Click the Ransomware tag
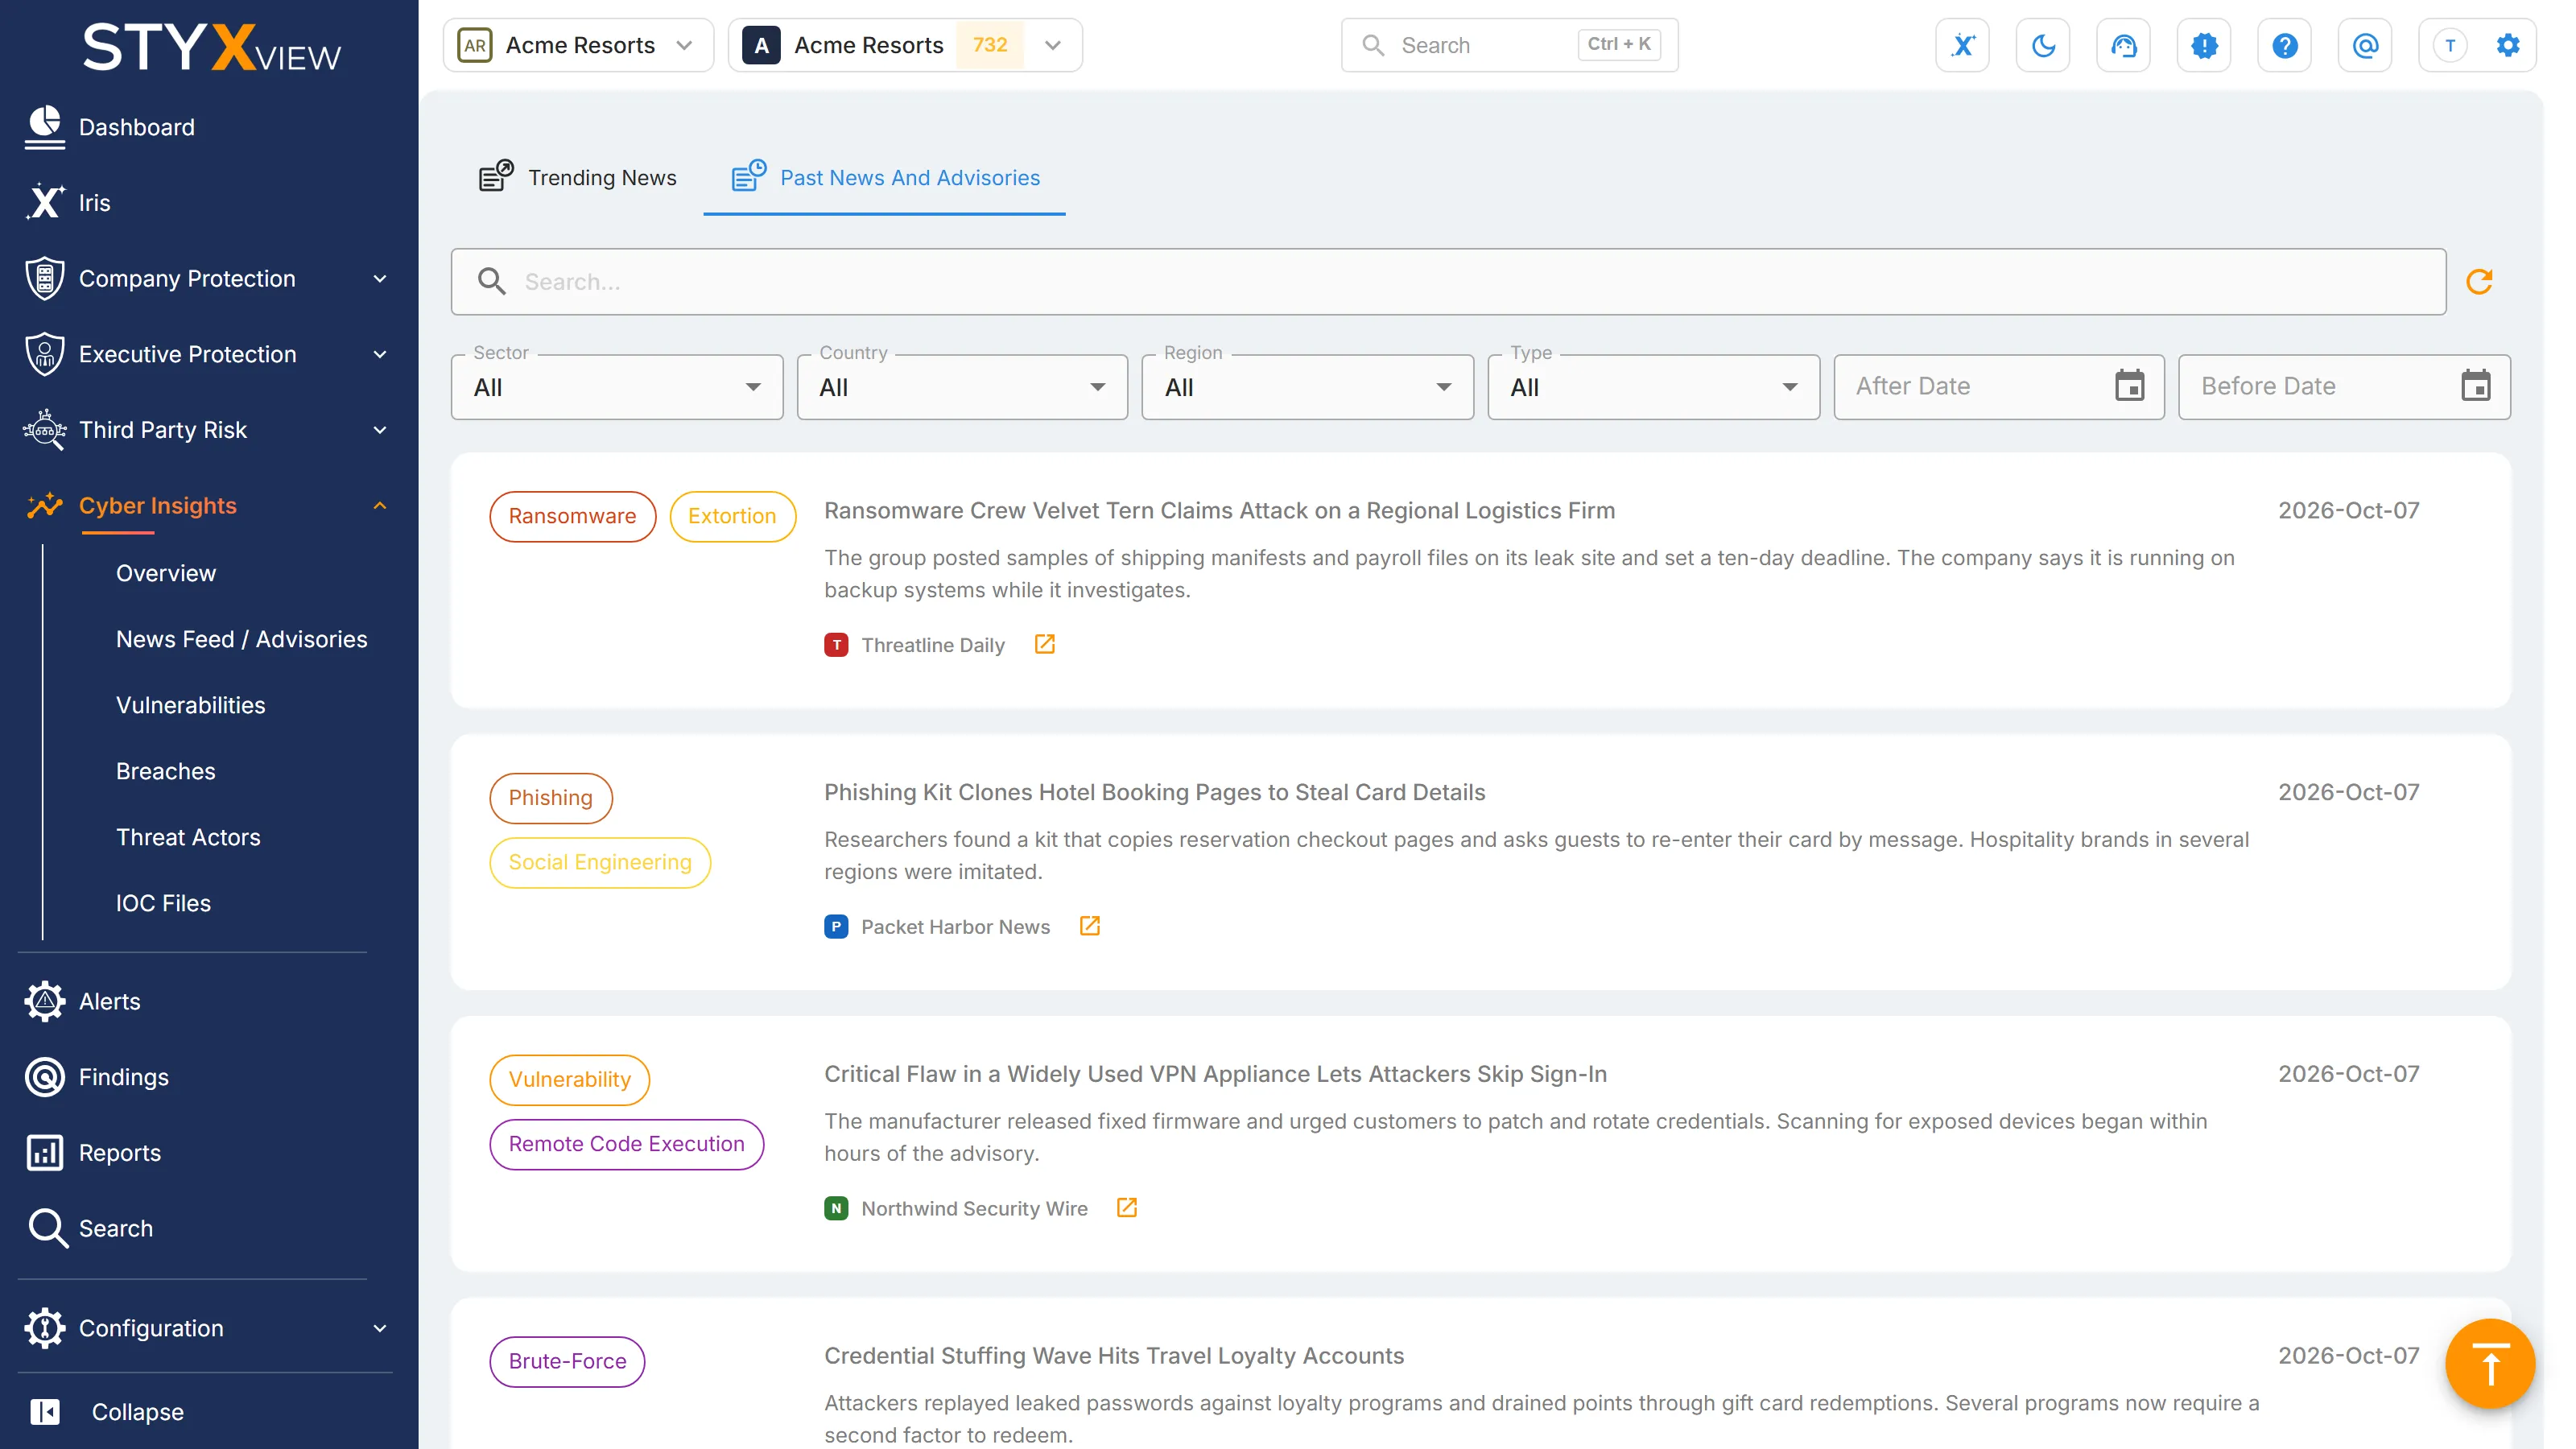Screen dimensions: 2576x1449 [x=572, y=516]
